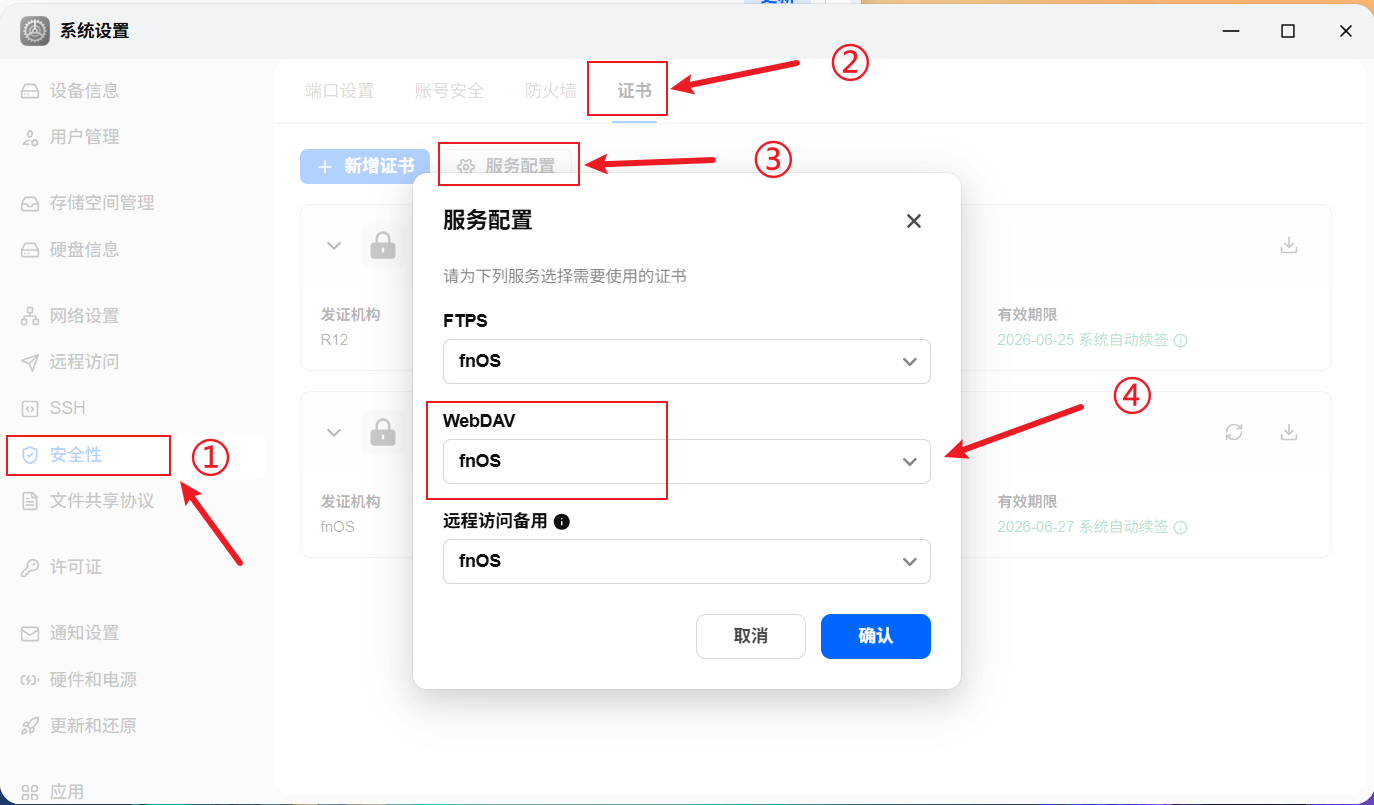Open the 远程访问备用 certificate dropdown
Viewport: 1374px width, 805px height.
687,561
